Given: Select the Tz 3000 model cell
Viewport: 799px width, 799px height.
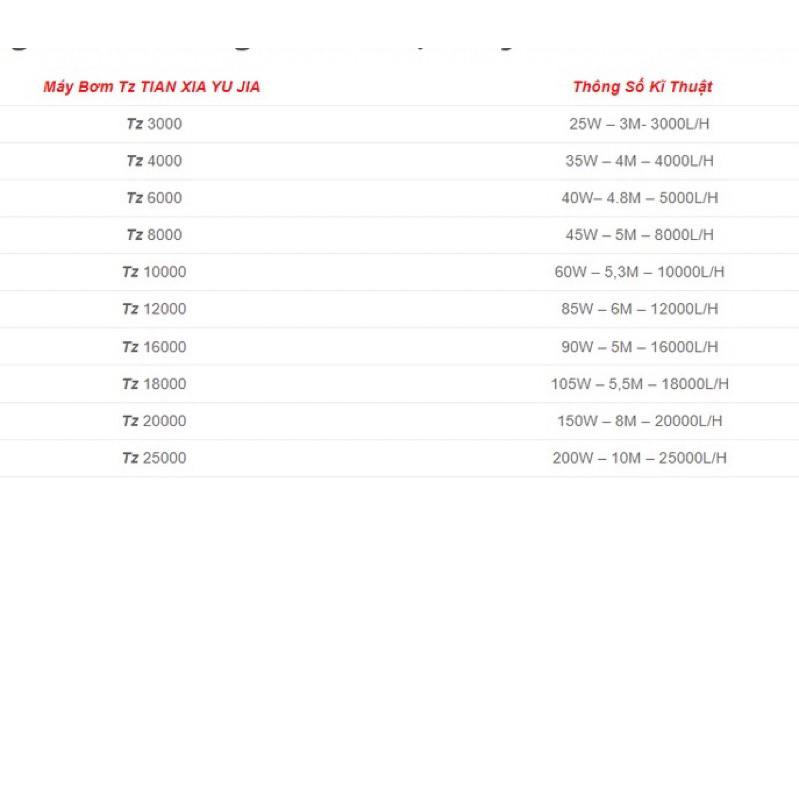Looking at the screenshot, I should pos(154,124).
